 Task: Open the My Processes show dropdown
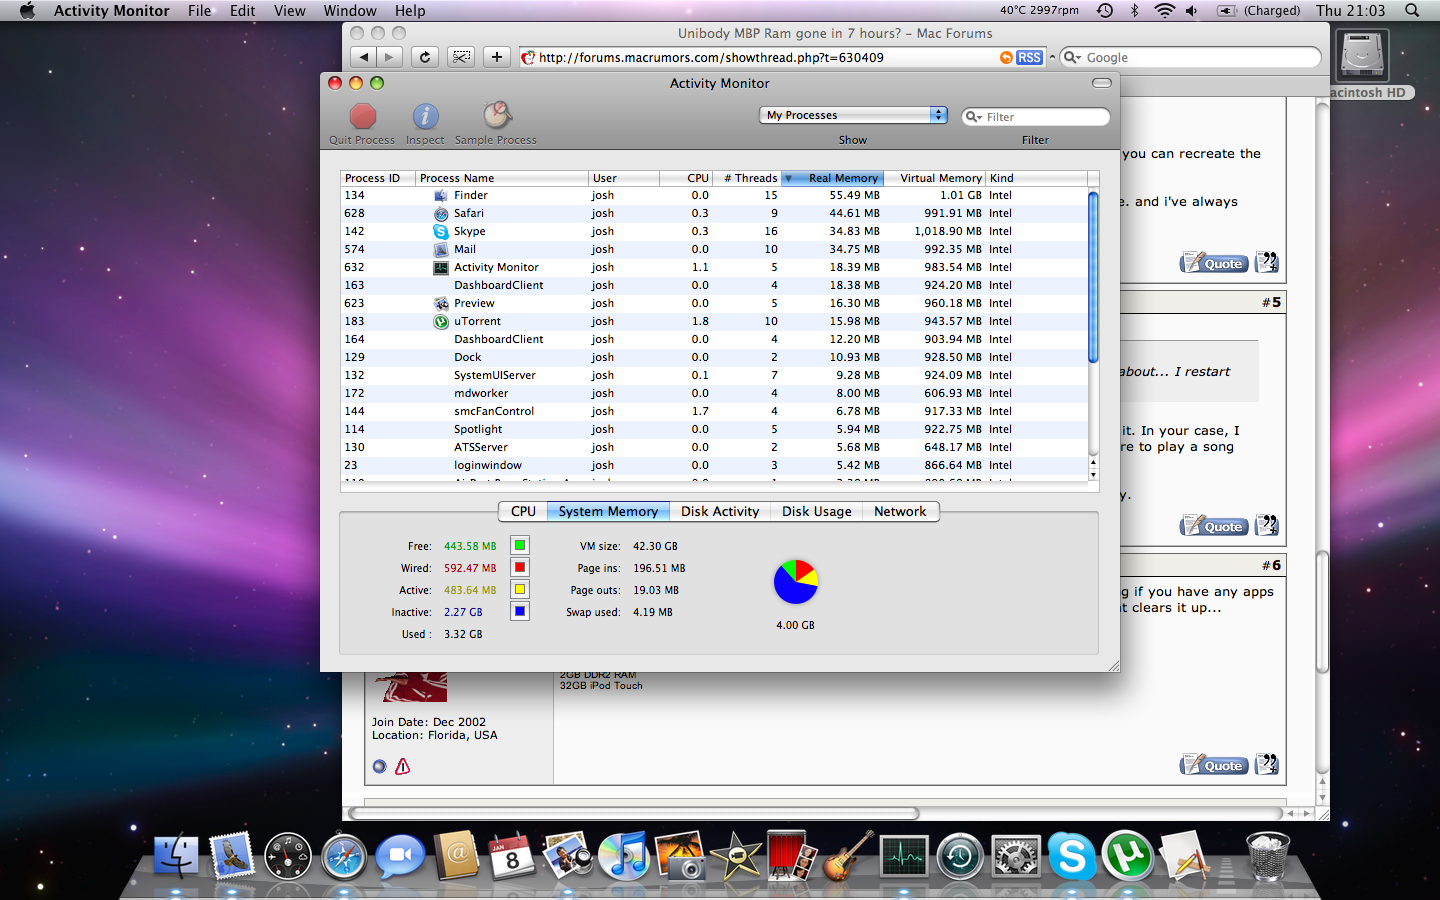853,115
